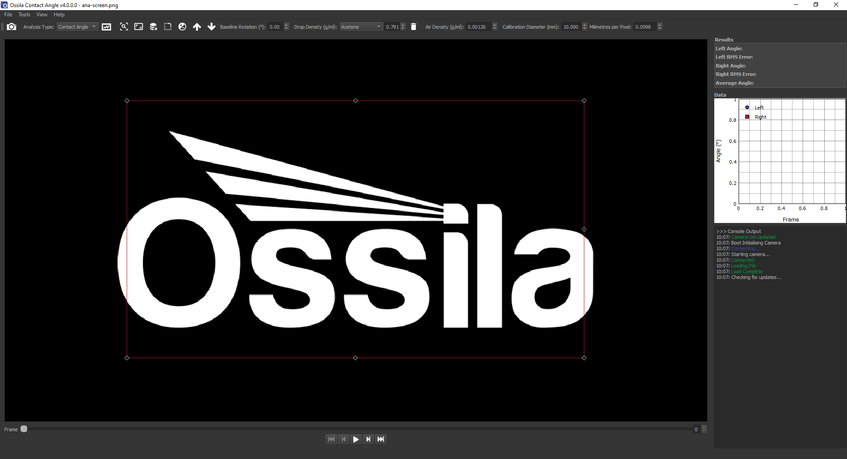Click the blue Left legend marker in chart

(747, 107)
